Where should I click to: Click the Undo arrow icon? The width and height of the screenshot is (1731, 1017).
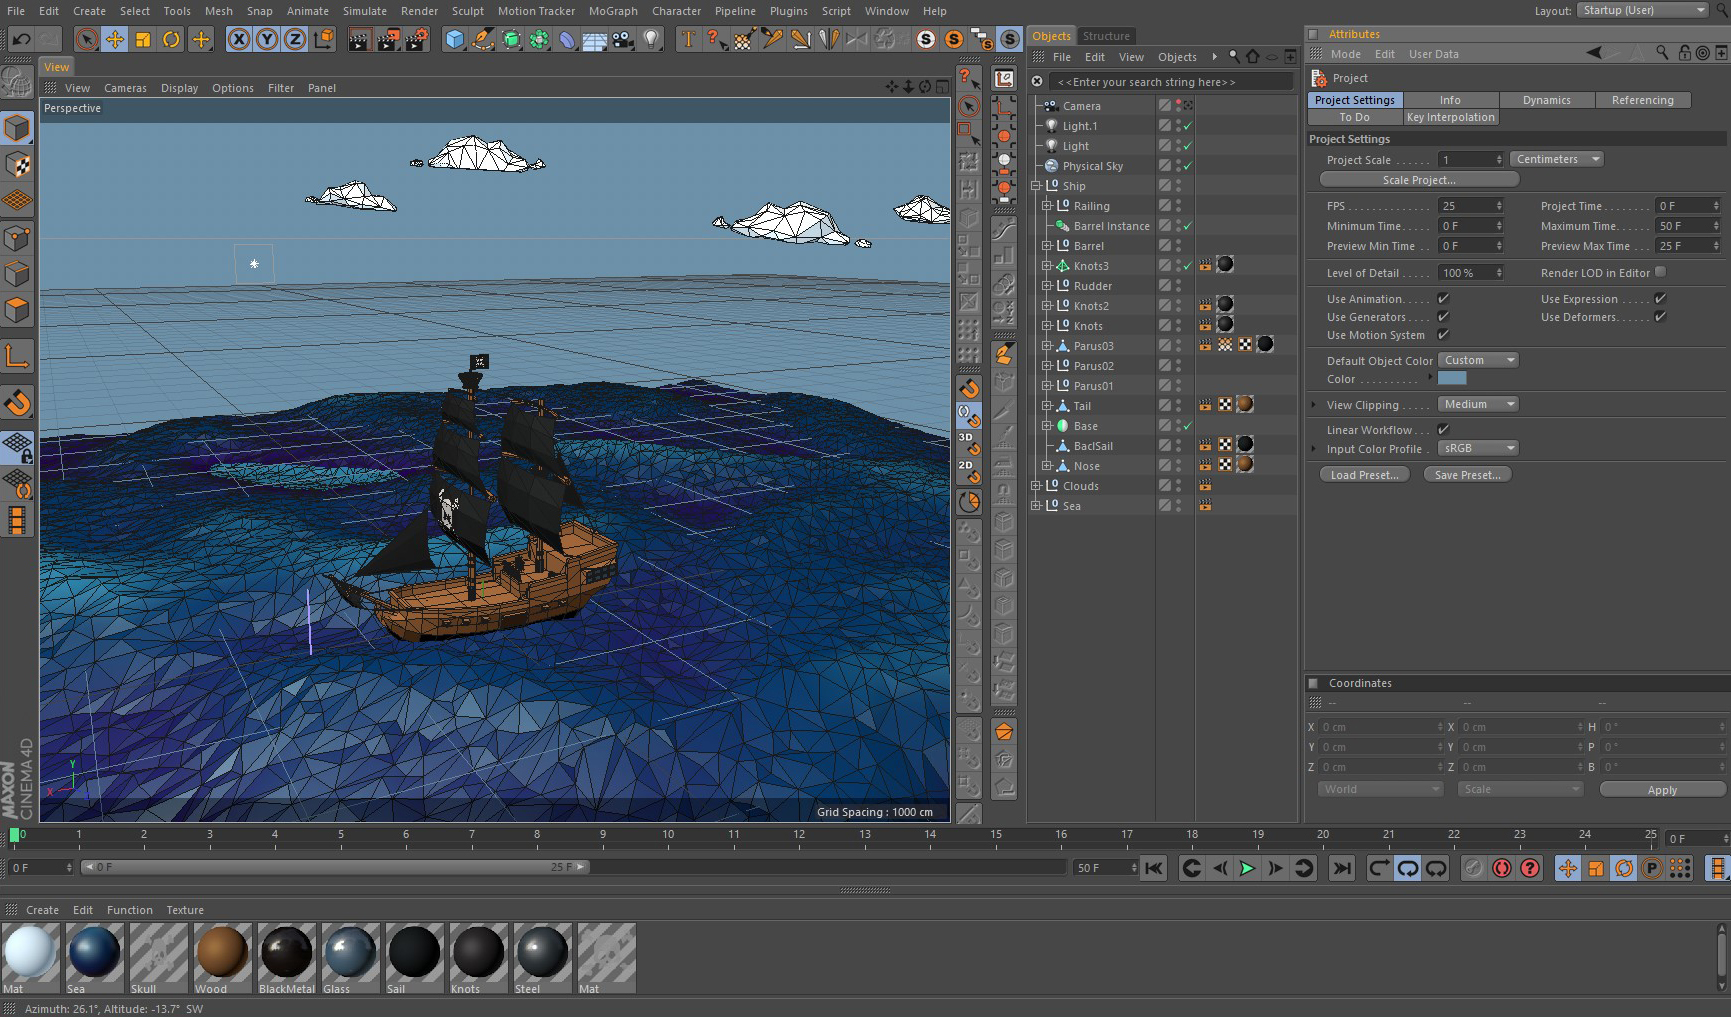21,39
